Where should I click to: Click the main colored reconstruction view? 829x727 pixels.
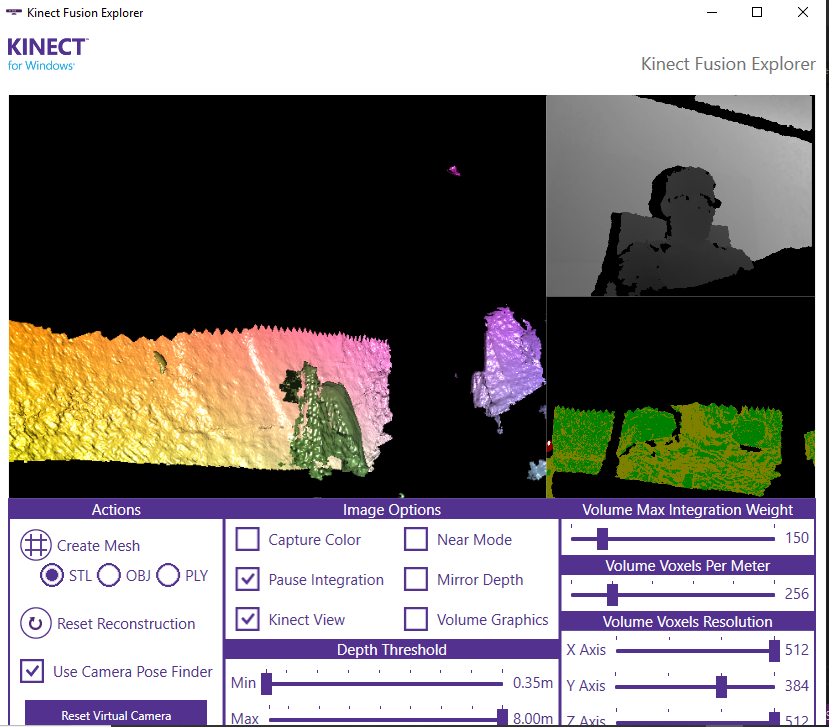(x=277, y=296)
